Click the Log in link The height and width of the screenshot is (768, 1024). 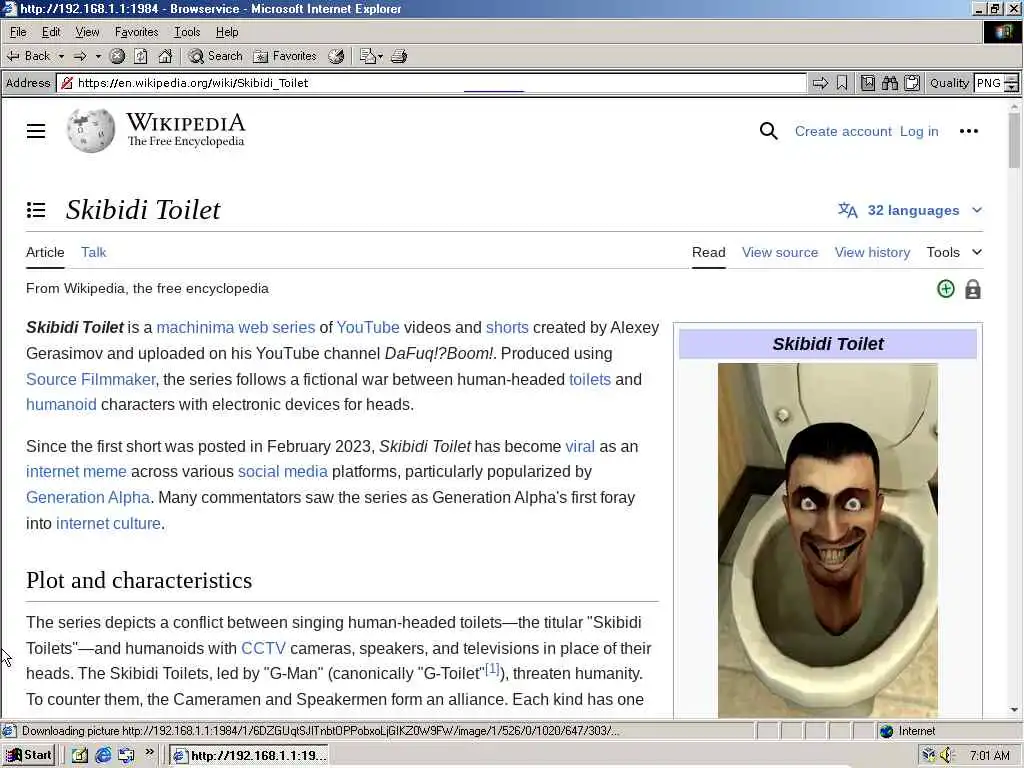pyautogui.click(x=919, y=131)
